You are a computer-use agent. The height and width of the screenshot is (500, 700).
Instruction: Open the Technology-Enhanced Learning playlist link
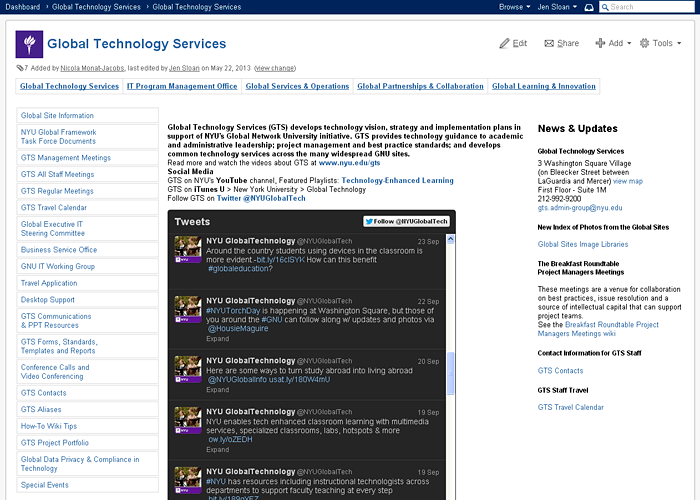pos(397,180)
